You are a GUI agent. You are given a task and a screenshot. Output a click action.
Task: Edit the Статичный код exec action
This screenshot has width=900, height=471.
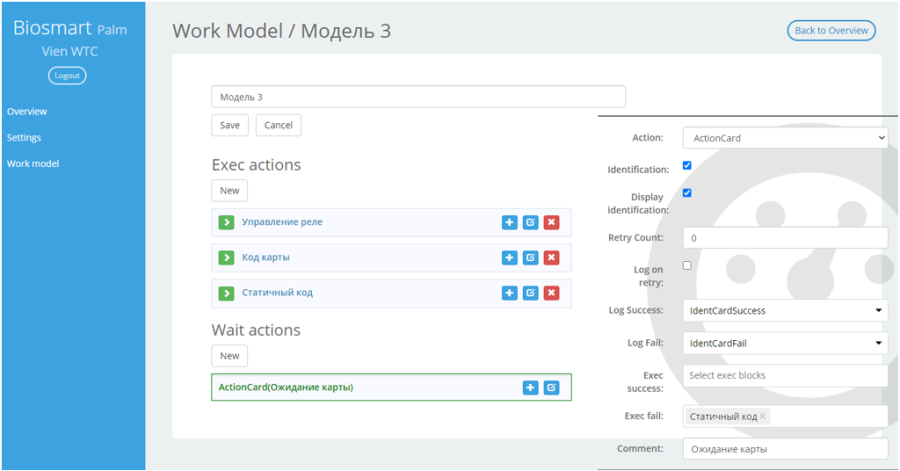pos(530,293)
